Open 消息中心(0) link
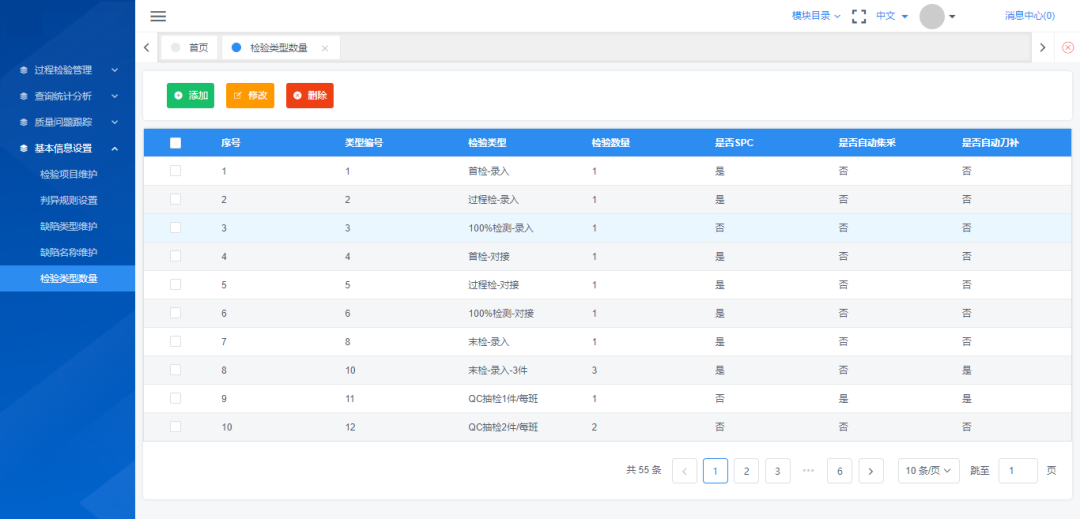The image size is (1080, 519). tap(1030, 17)
